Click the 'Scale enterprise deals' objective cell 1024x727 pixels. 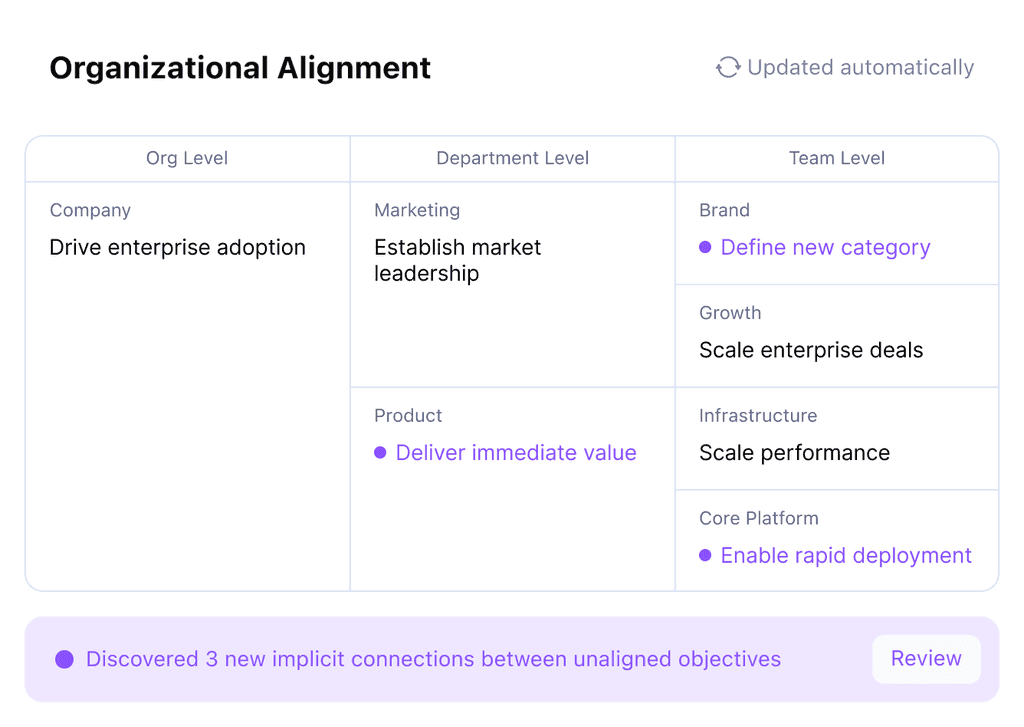[810, 350]
